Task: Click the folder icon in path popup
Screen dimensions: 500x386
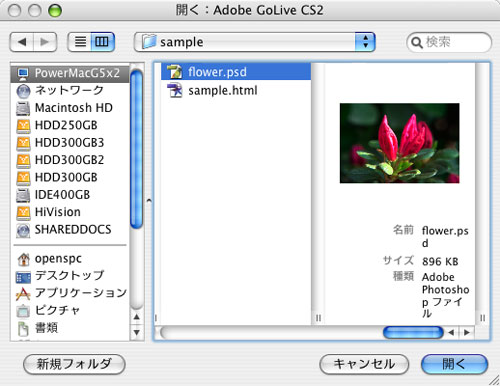Action: coord(149,42)
